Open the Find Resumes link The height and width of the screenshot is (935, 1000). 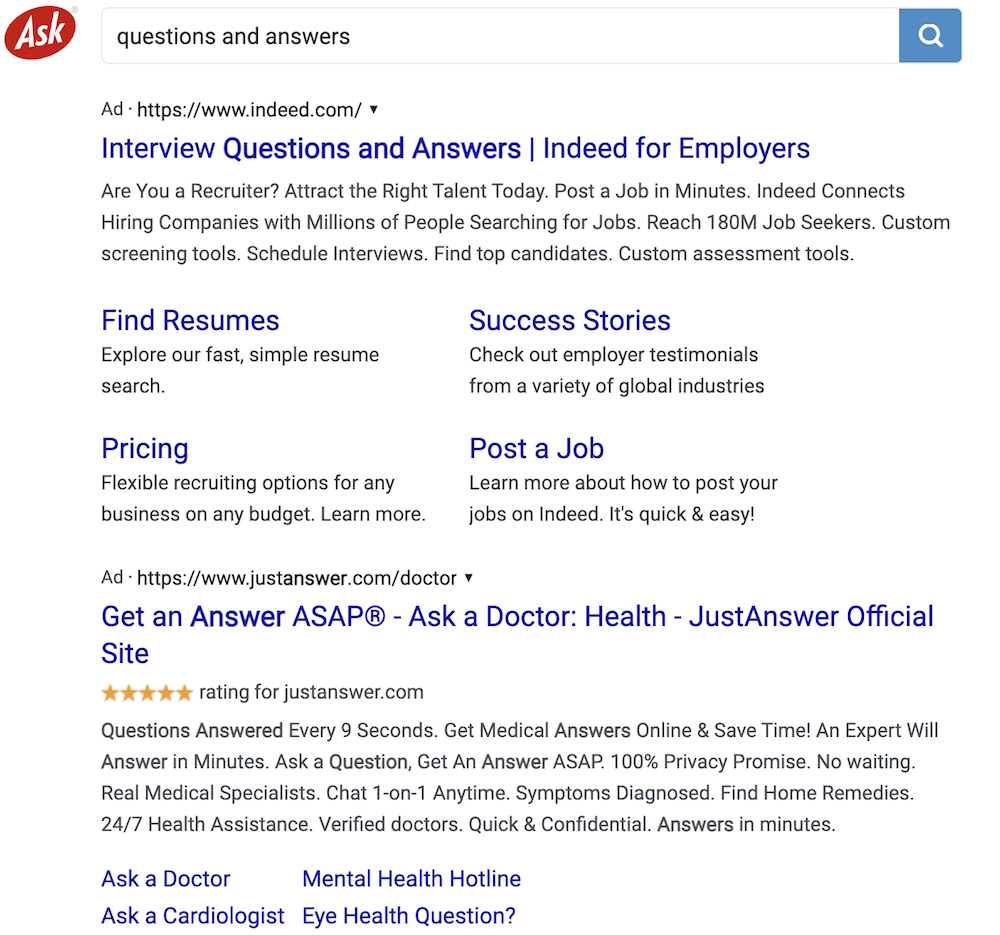190,321
